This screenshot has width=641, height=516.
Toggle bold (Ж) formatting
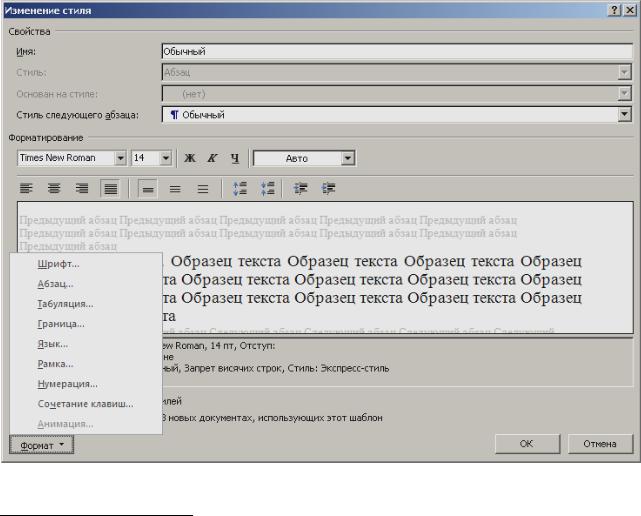pos(190,158)
